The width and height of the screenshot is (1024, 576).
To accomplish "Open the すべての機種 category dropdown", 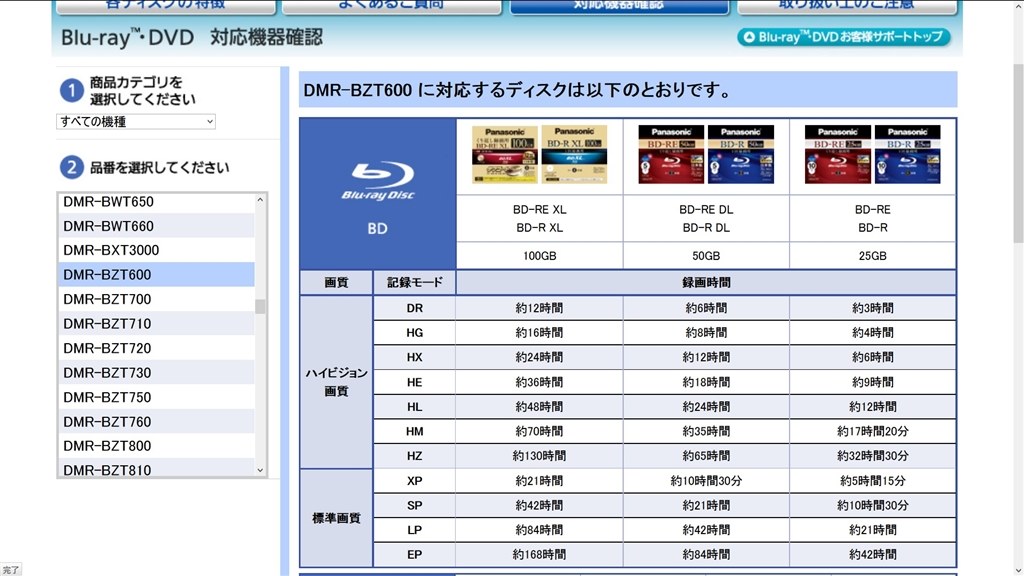I will click(x=136, y=121).
